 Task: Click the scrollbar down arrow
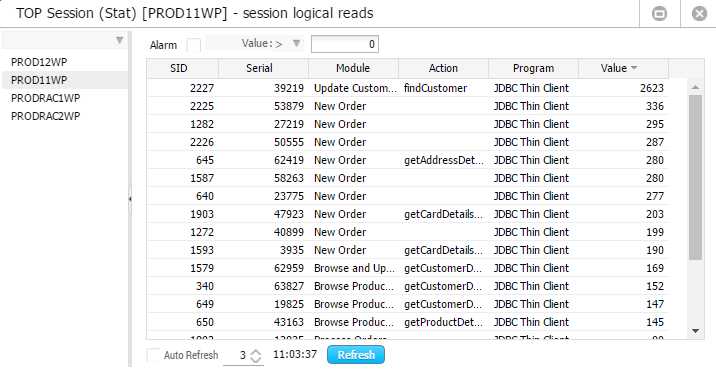click(695, 331)
